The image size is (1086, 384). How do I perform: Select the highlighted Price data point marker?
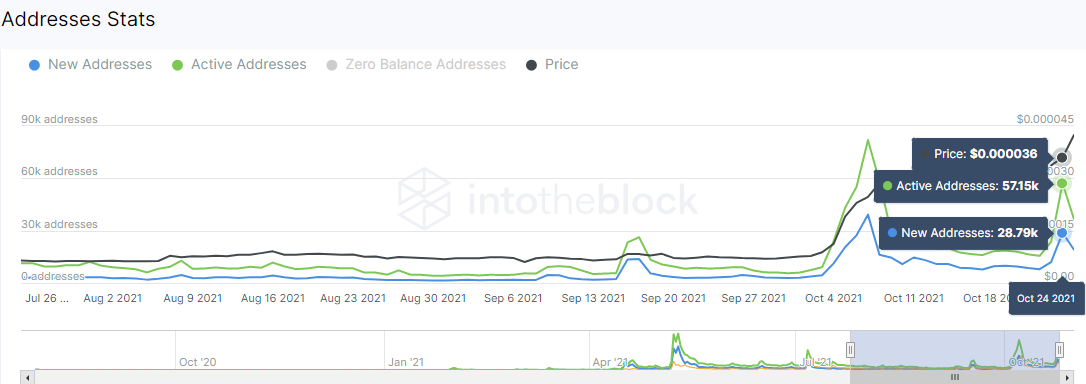pos(1062,157)
